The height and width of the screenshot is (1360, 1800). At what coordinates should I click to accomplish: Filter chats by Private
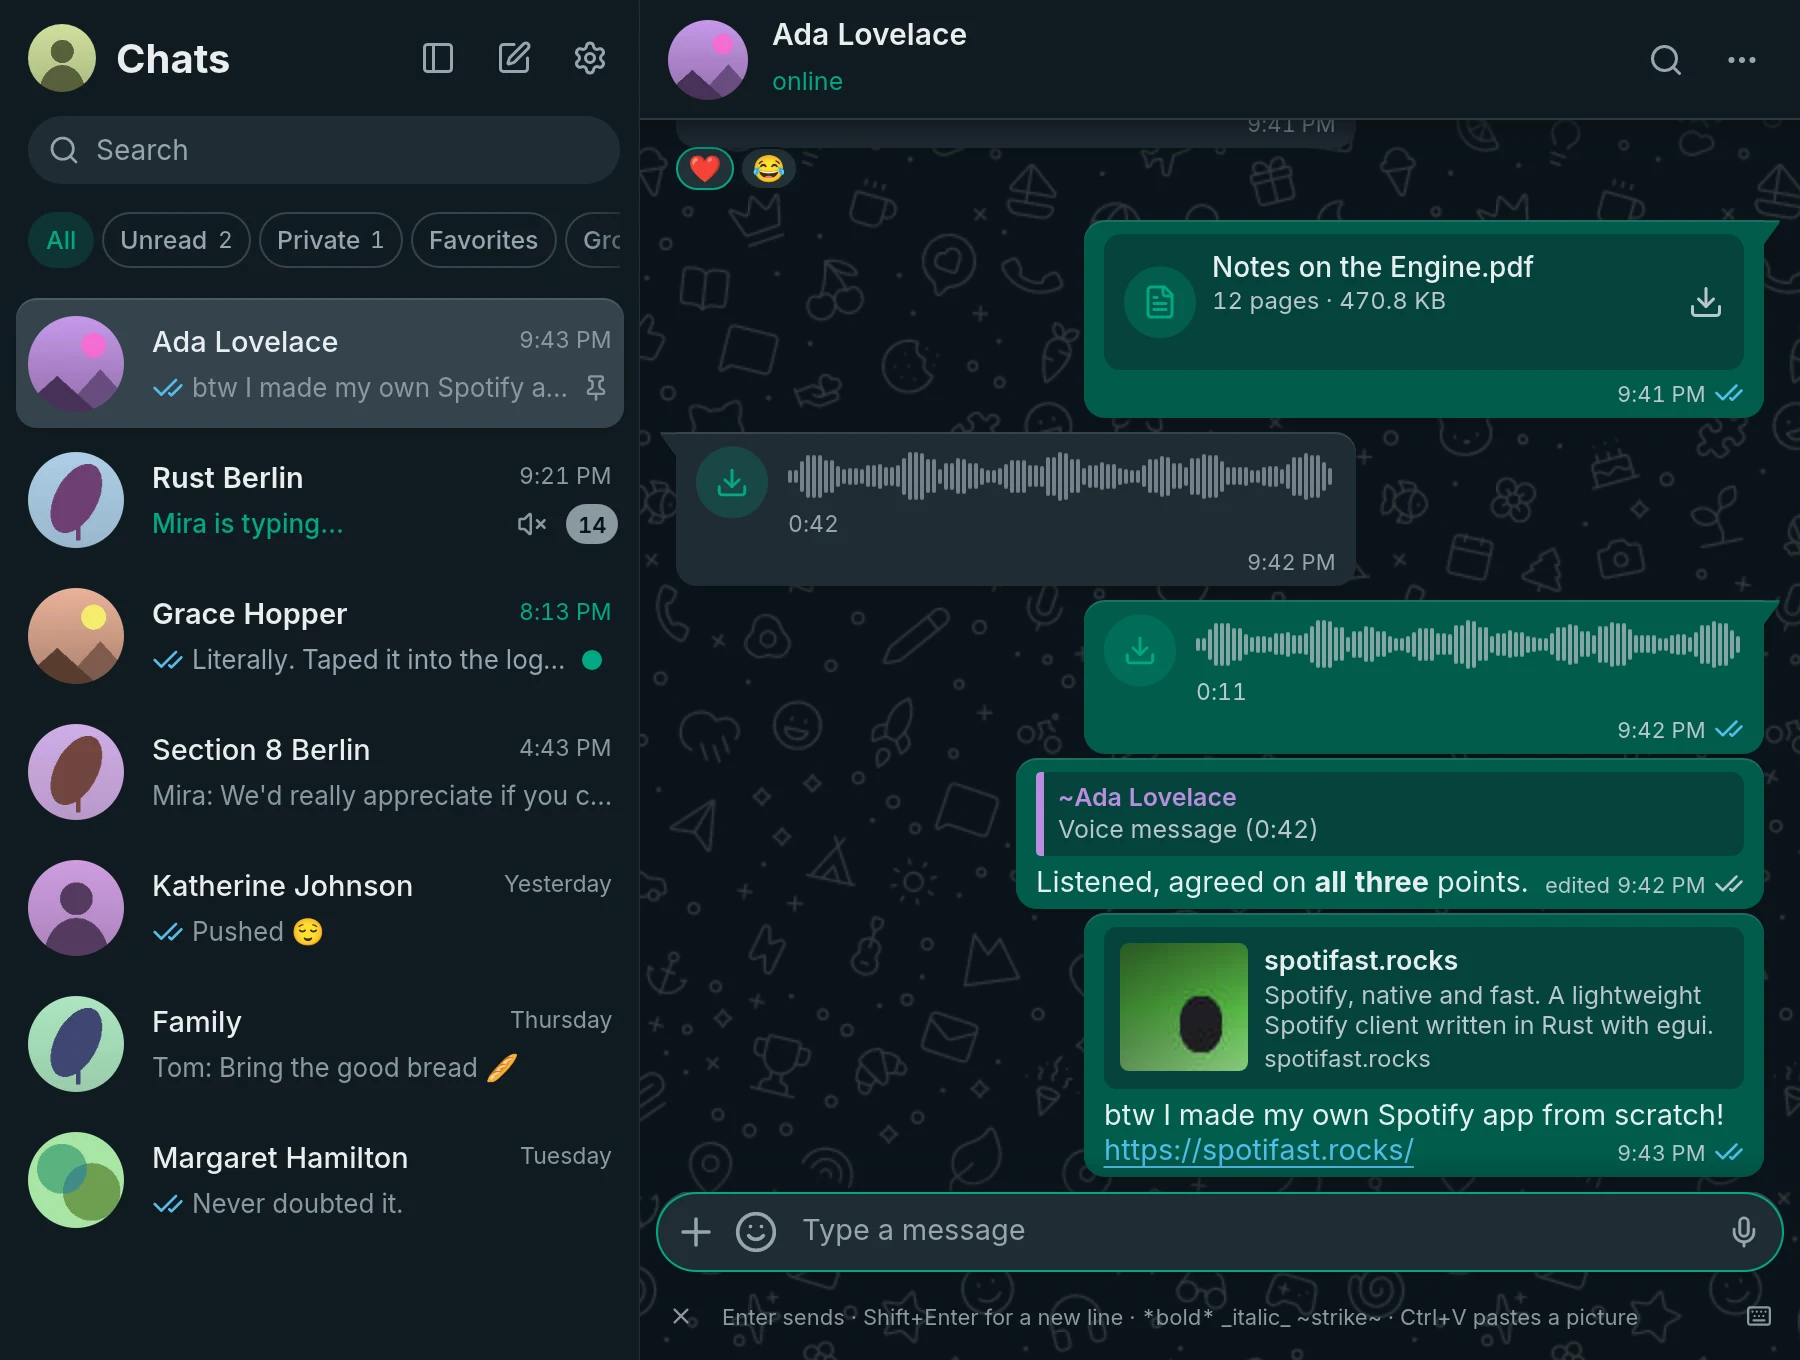(331, 240)
